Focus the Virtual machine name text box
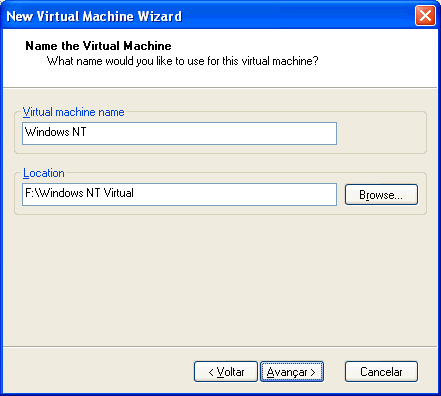The width and height of the screenshot is (441, 396). pyautogui.click(x=179, y=133)
